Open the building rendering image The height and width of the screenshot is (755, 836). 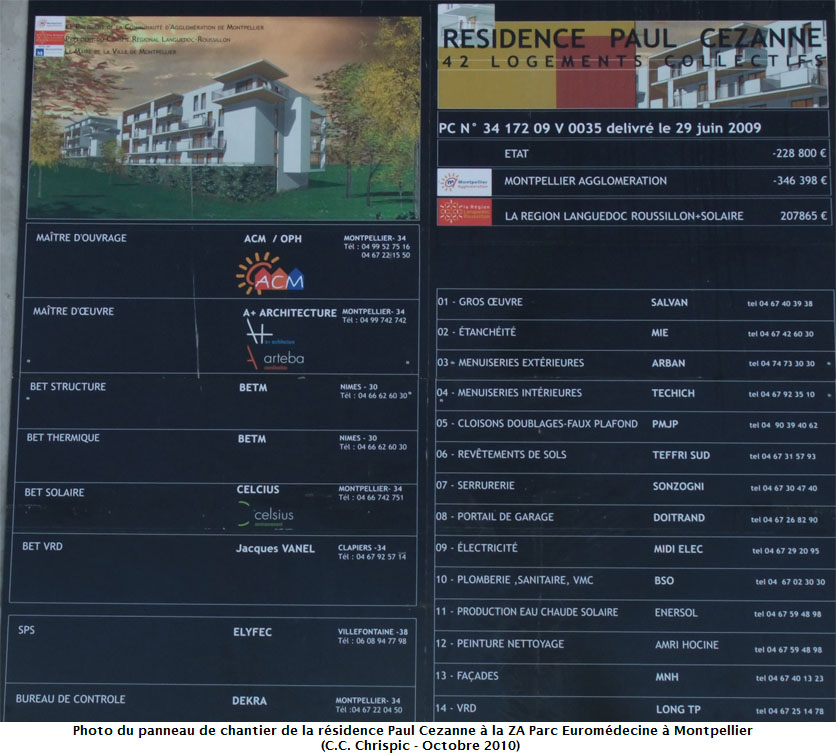point(224,117)
